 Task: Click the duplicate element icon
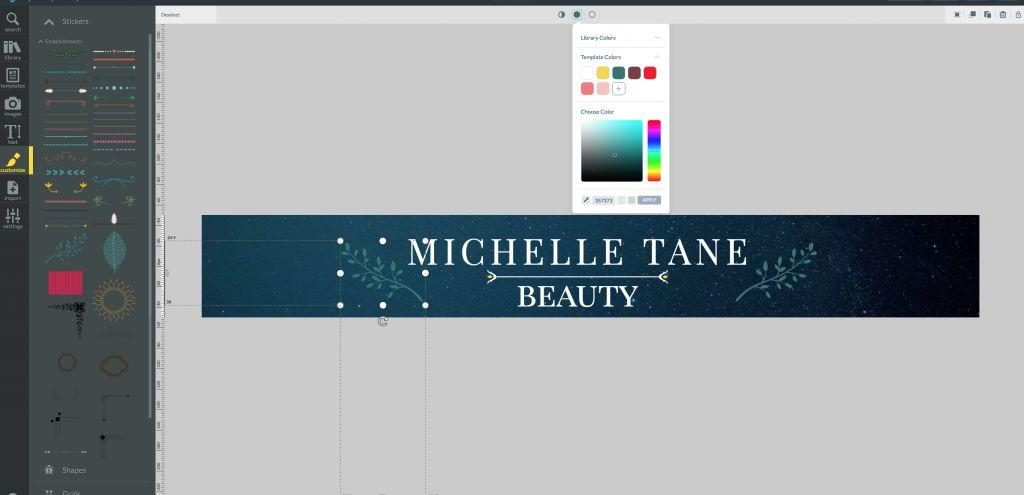click(x=987, y=14)
